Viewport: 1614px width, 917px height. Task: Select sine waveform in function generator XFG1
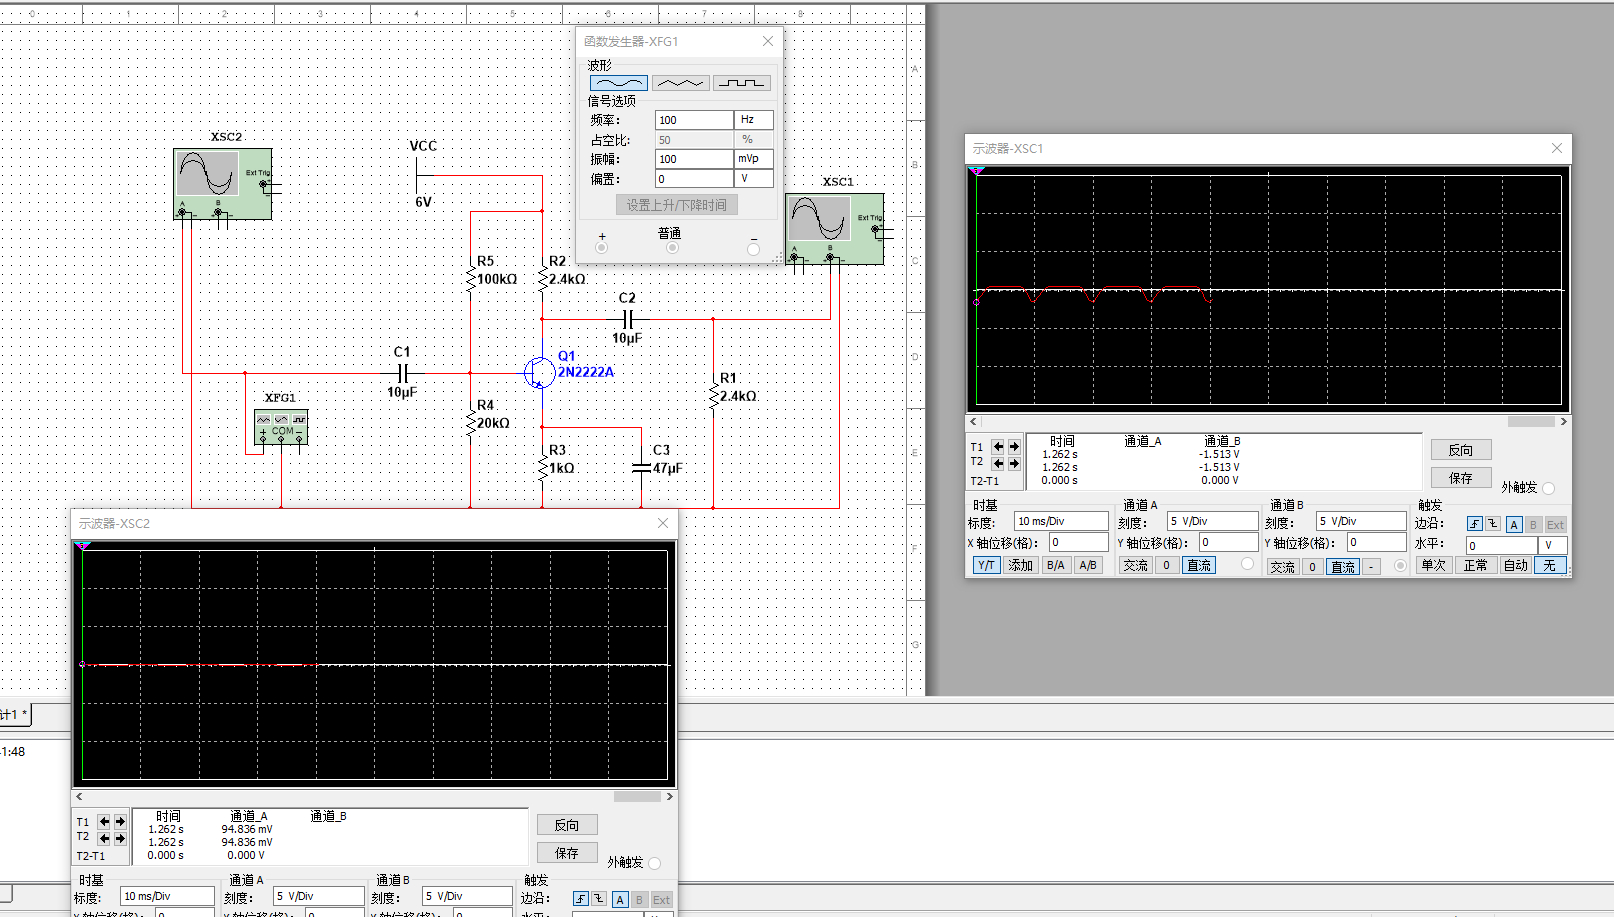click(x=618, y=83)
